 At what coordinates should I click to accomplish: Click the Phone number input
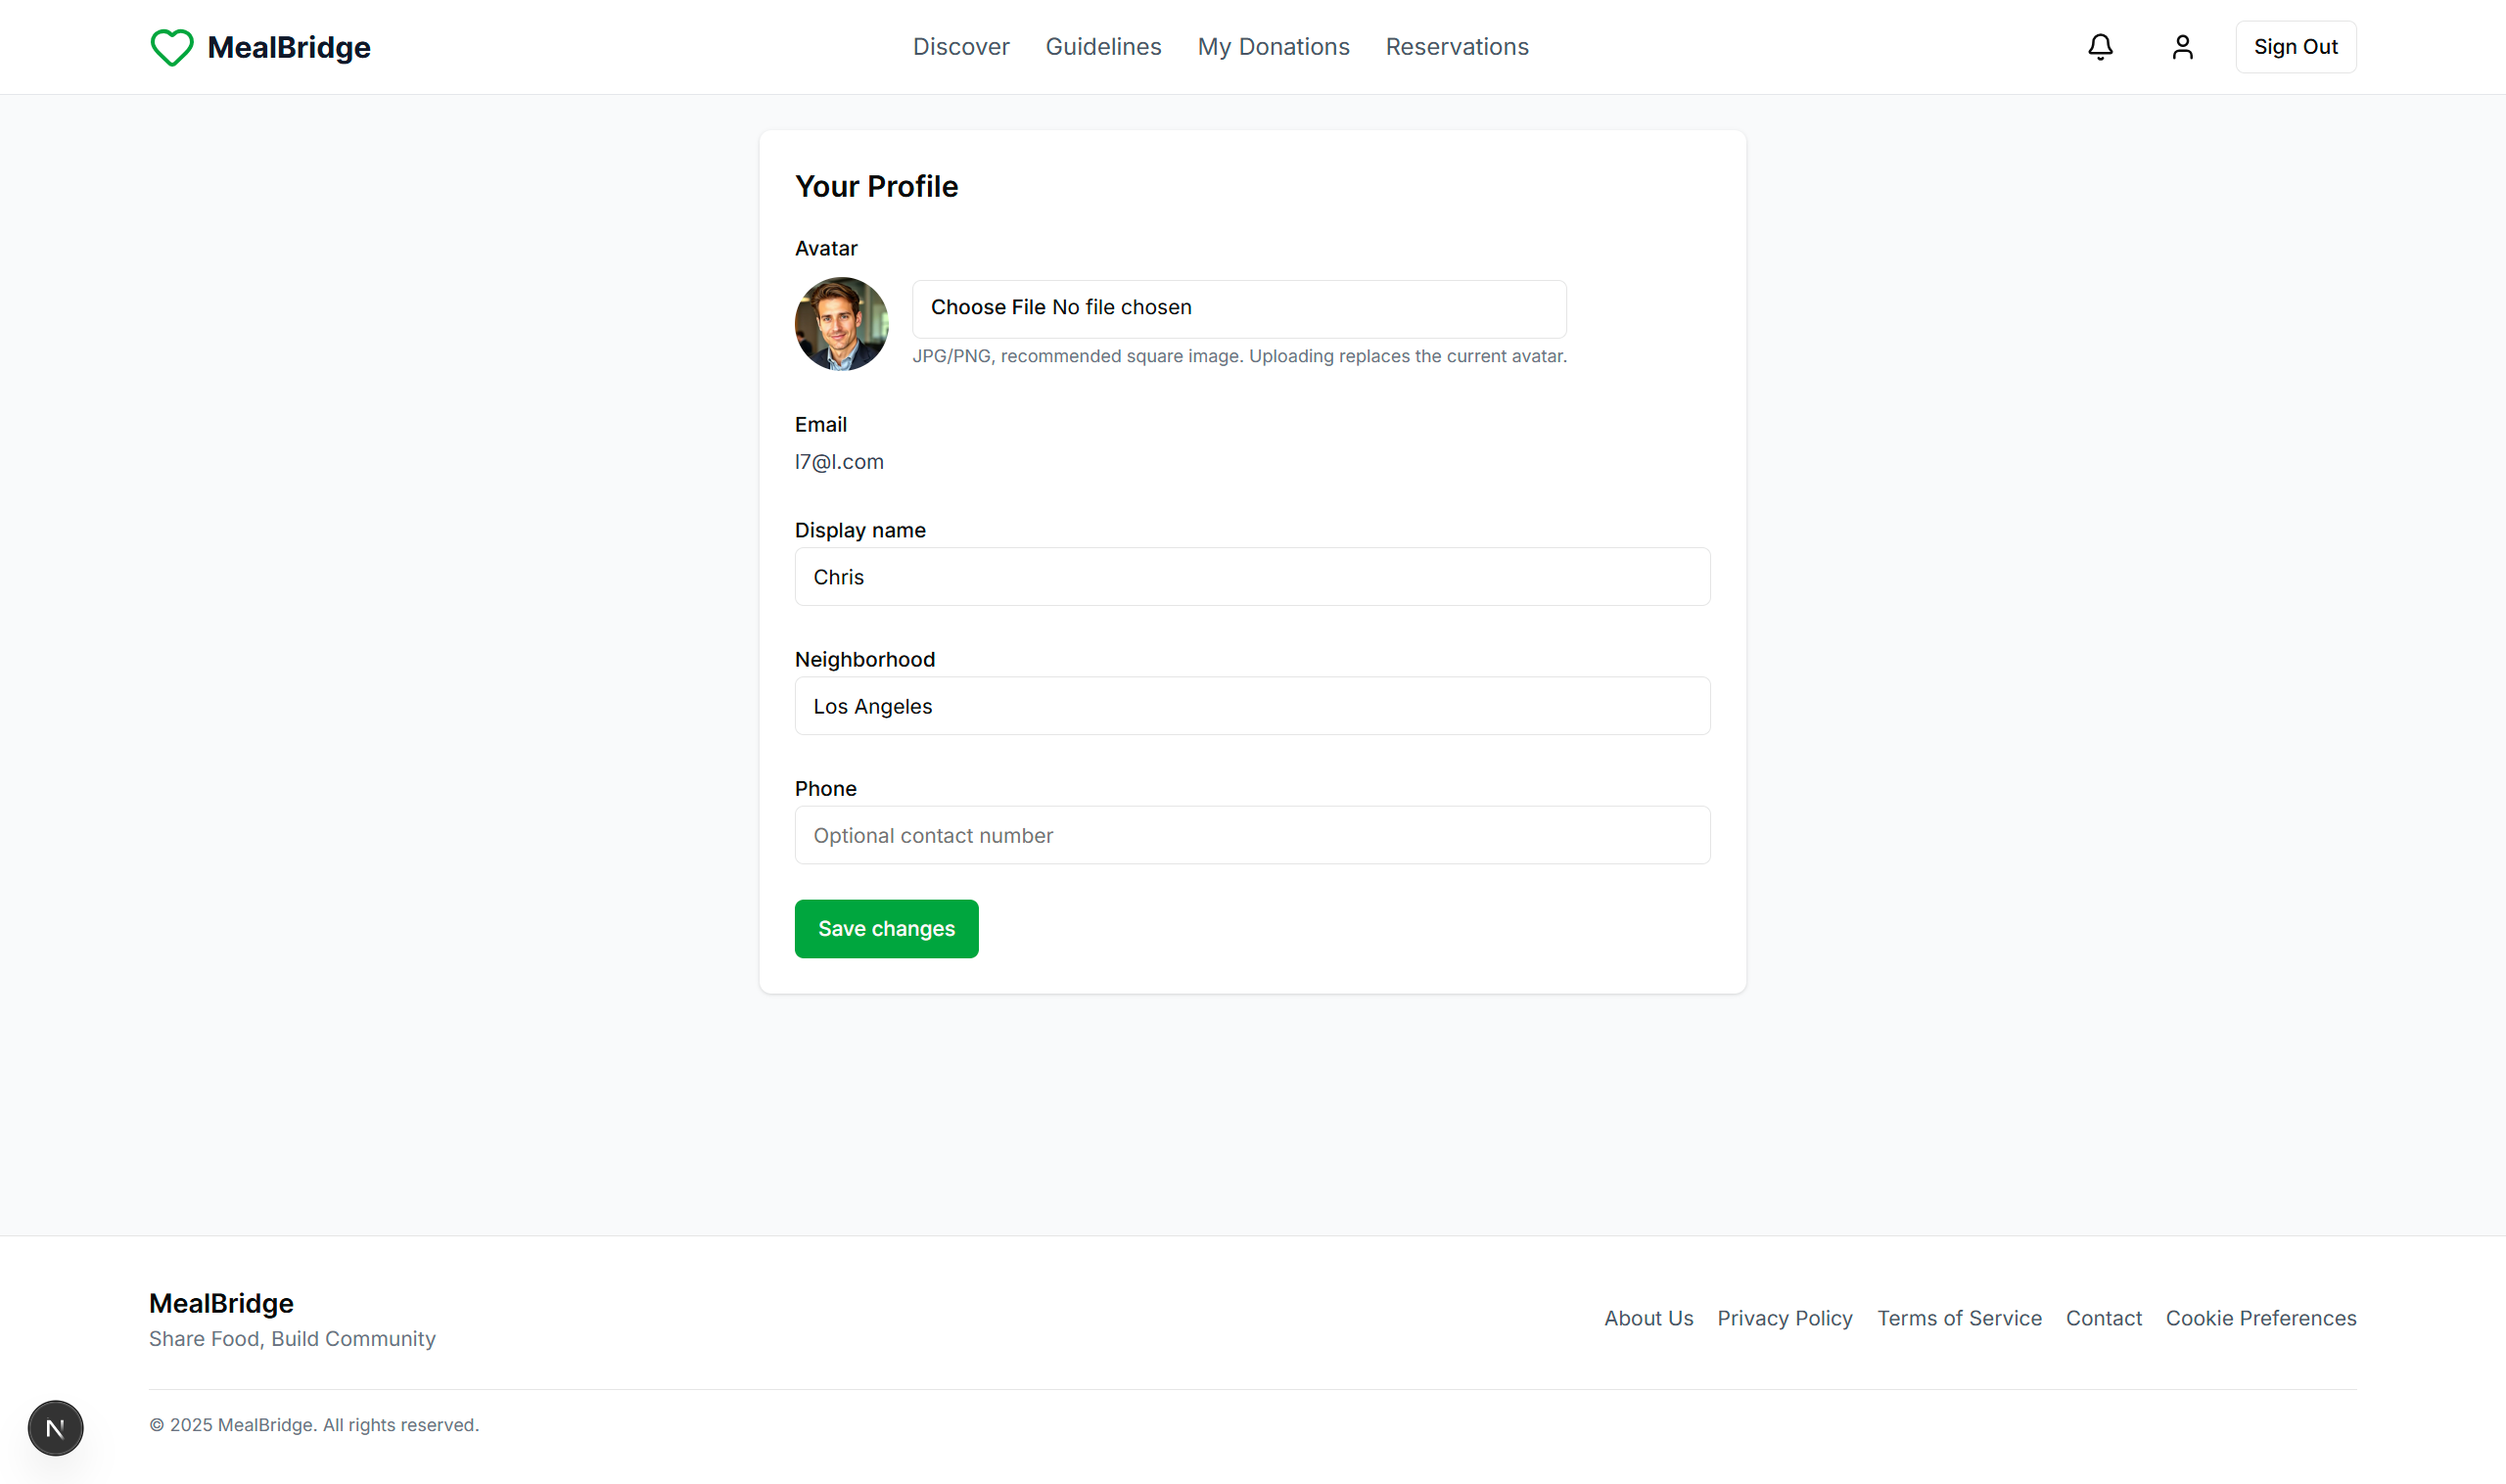[x=1252, y=835]
